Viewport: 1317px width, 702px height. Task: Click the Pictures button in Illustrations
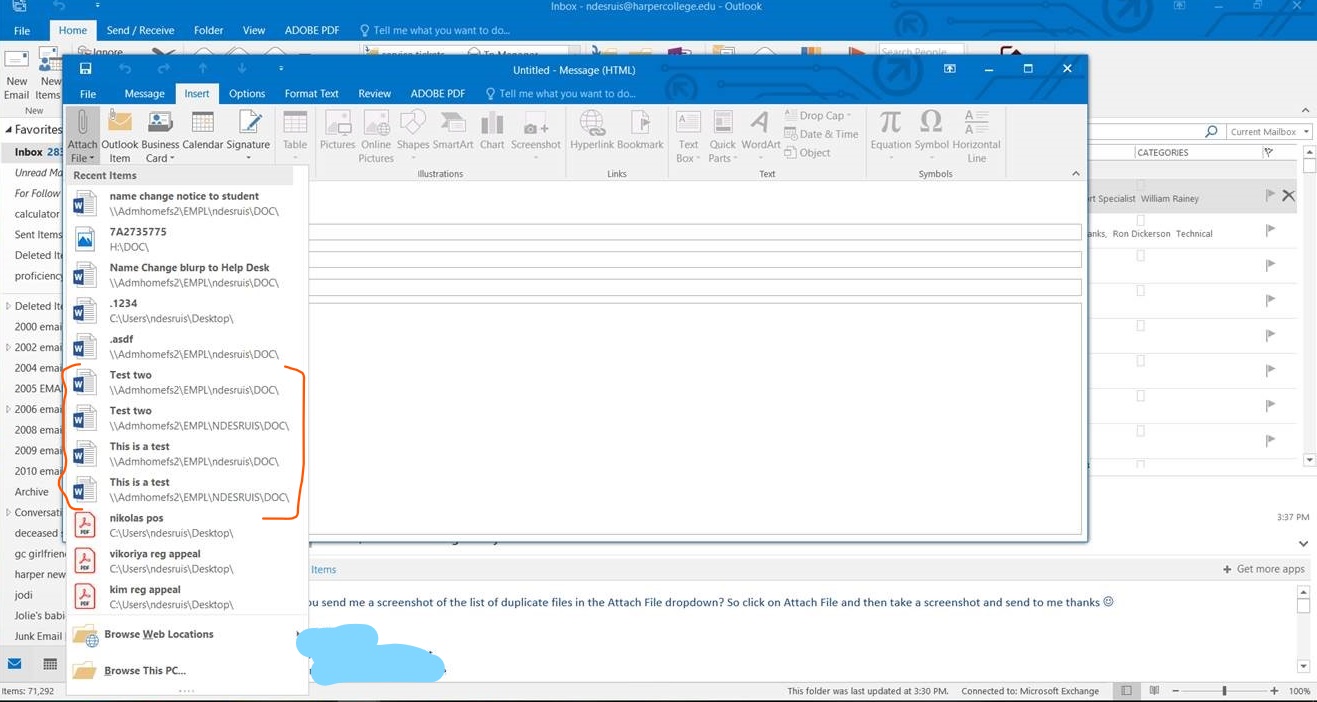tap(337, 132)
